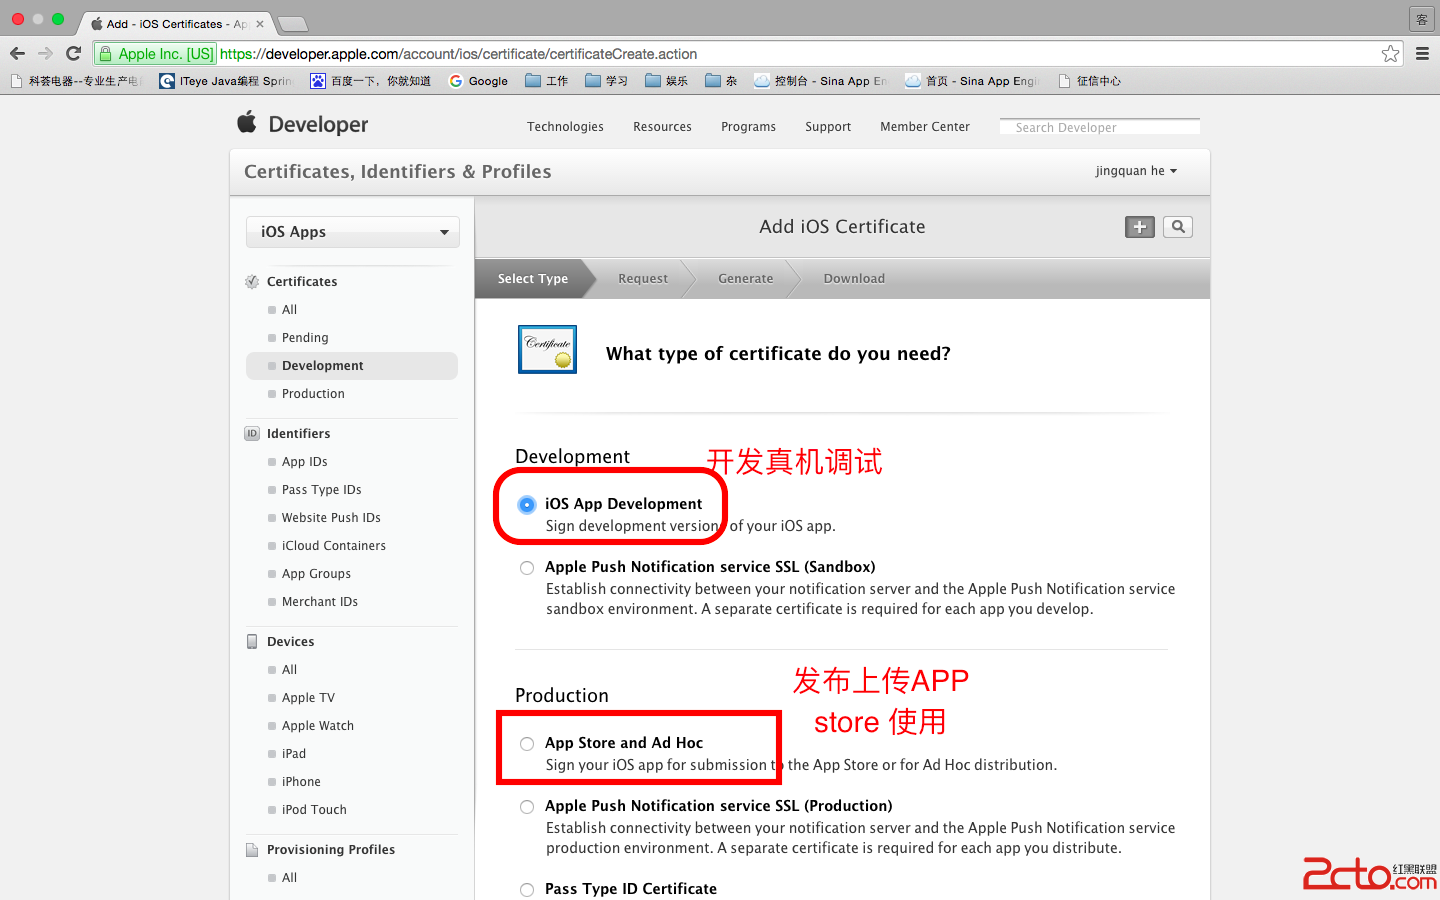Viewport: 1440px width, 900px height.
Task: Select iOS App Development radio button
Action: pos(527,505)
